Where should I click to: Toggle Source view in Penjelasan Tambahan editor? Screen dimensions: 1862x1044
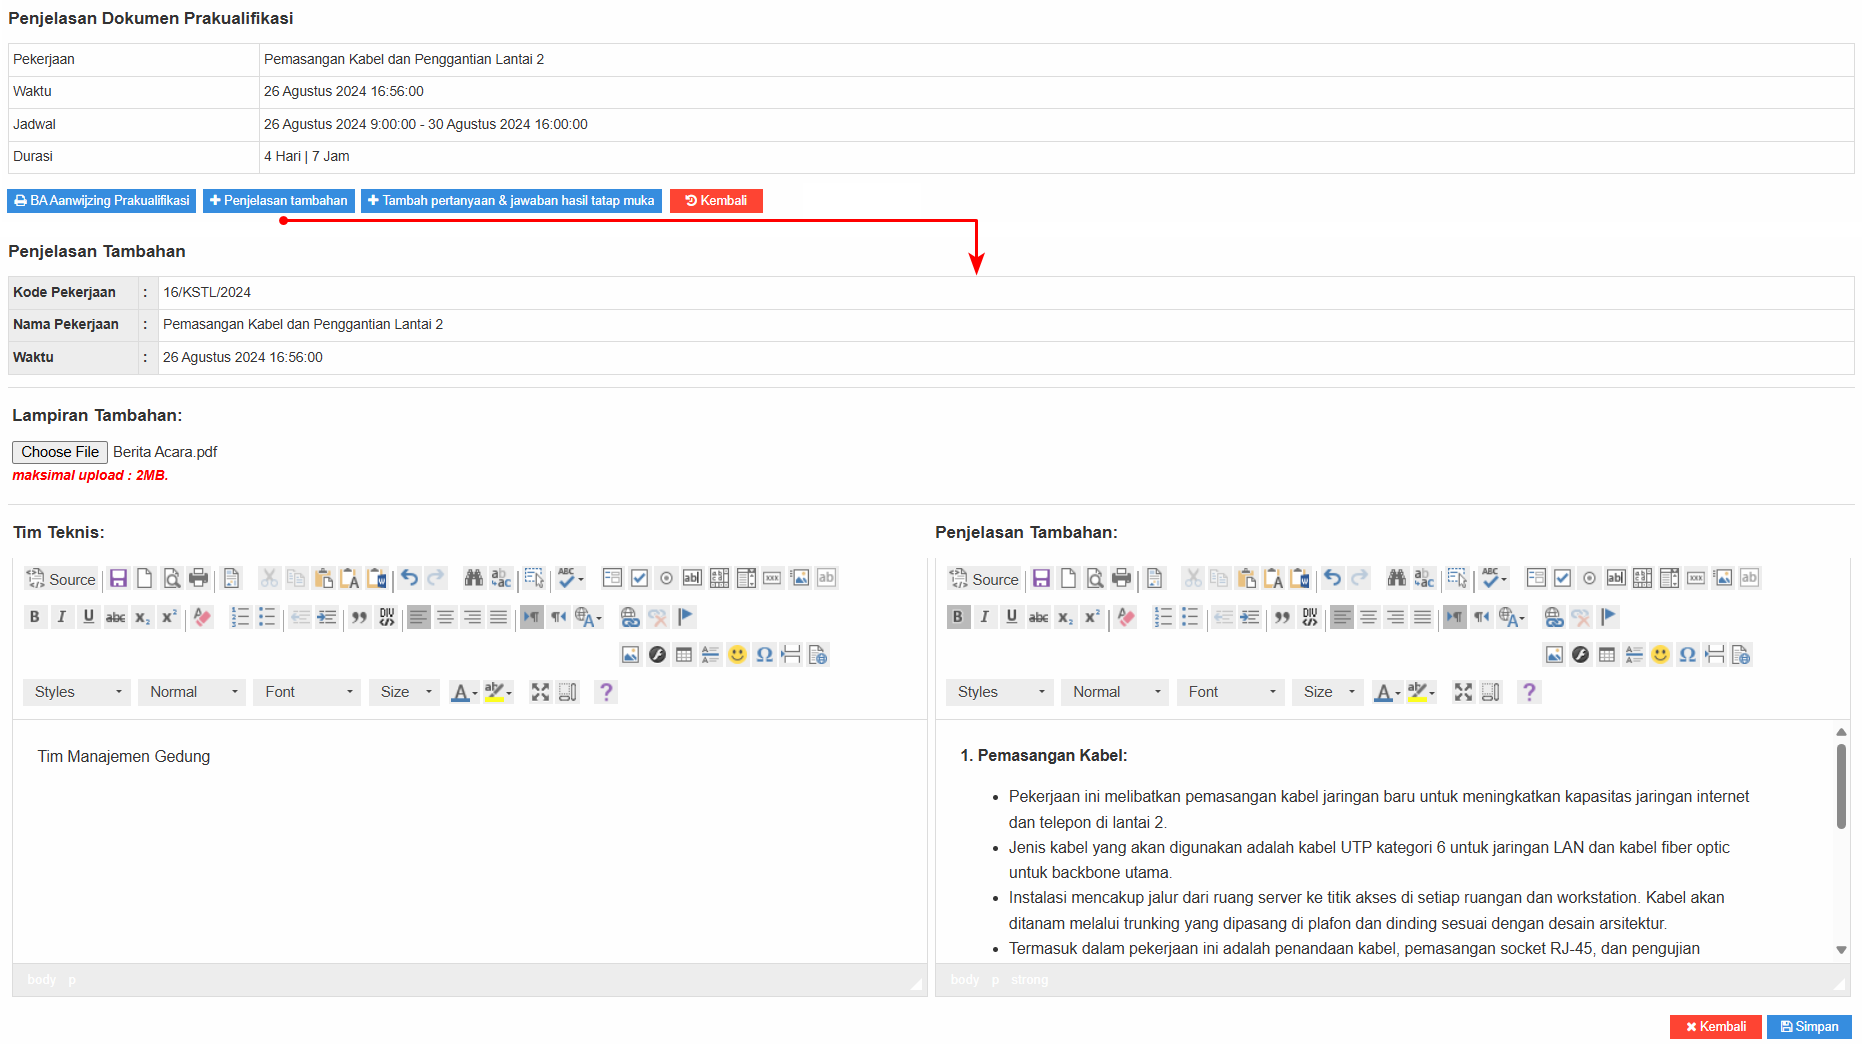[x=985, y=578]
